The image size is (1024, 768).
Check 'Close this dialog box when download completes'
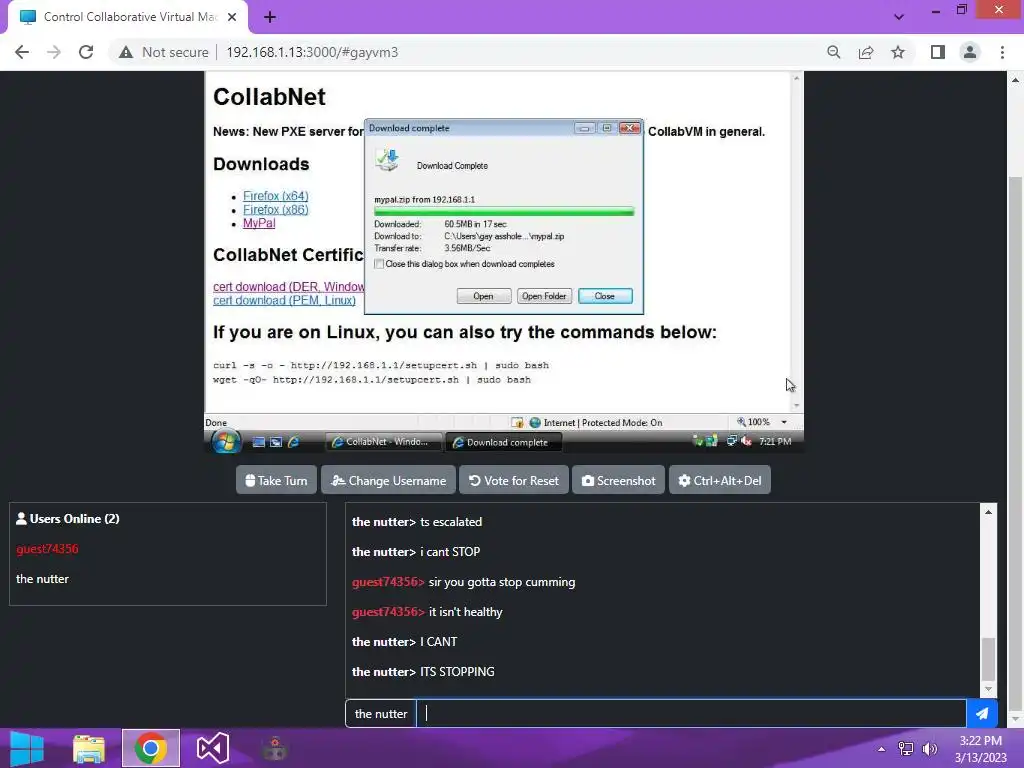pyautogui.click(x=379, y=264)
